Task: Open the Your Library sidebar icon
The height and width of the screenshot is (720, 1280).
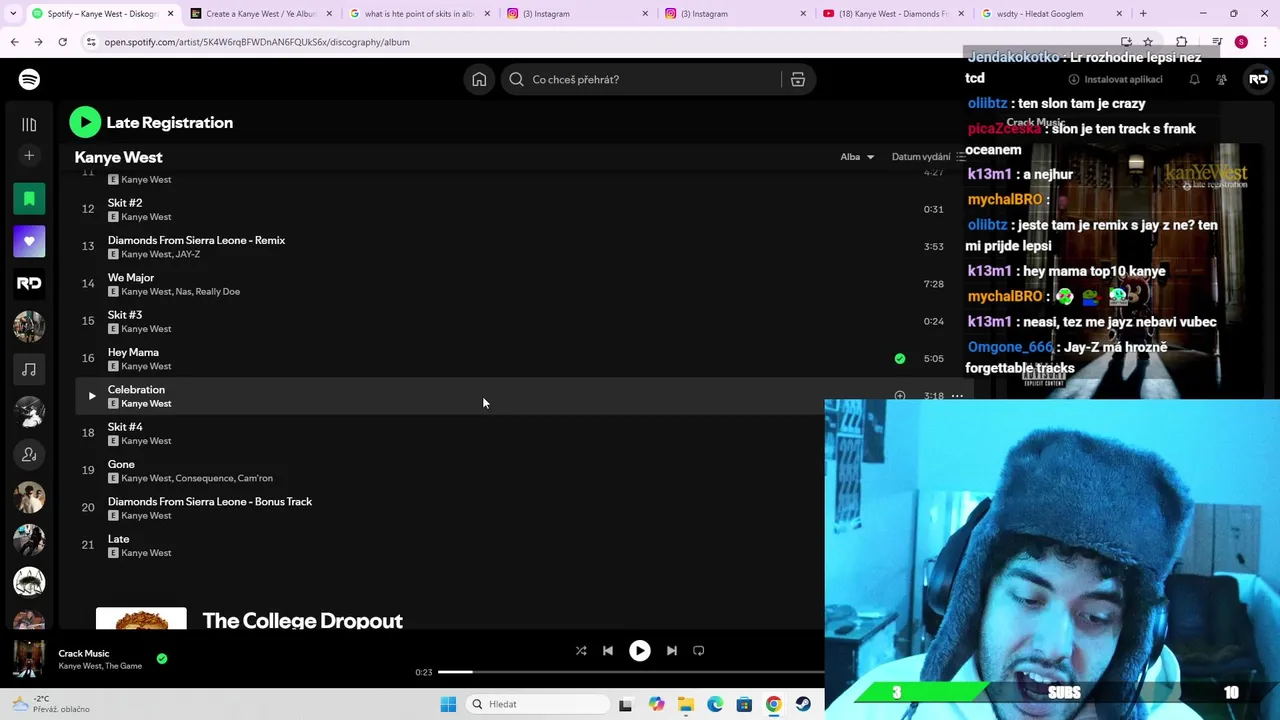Action: (29, 124)
